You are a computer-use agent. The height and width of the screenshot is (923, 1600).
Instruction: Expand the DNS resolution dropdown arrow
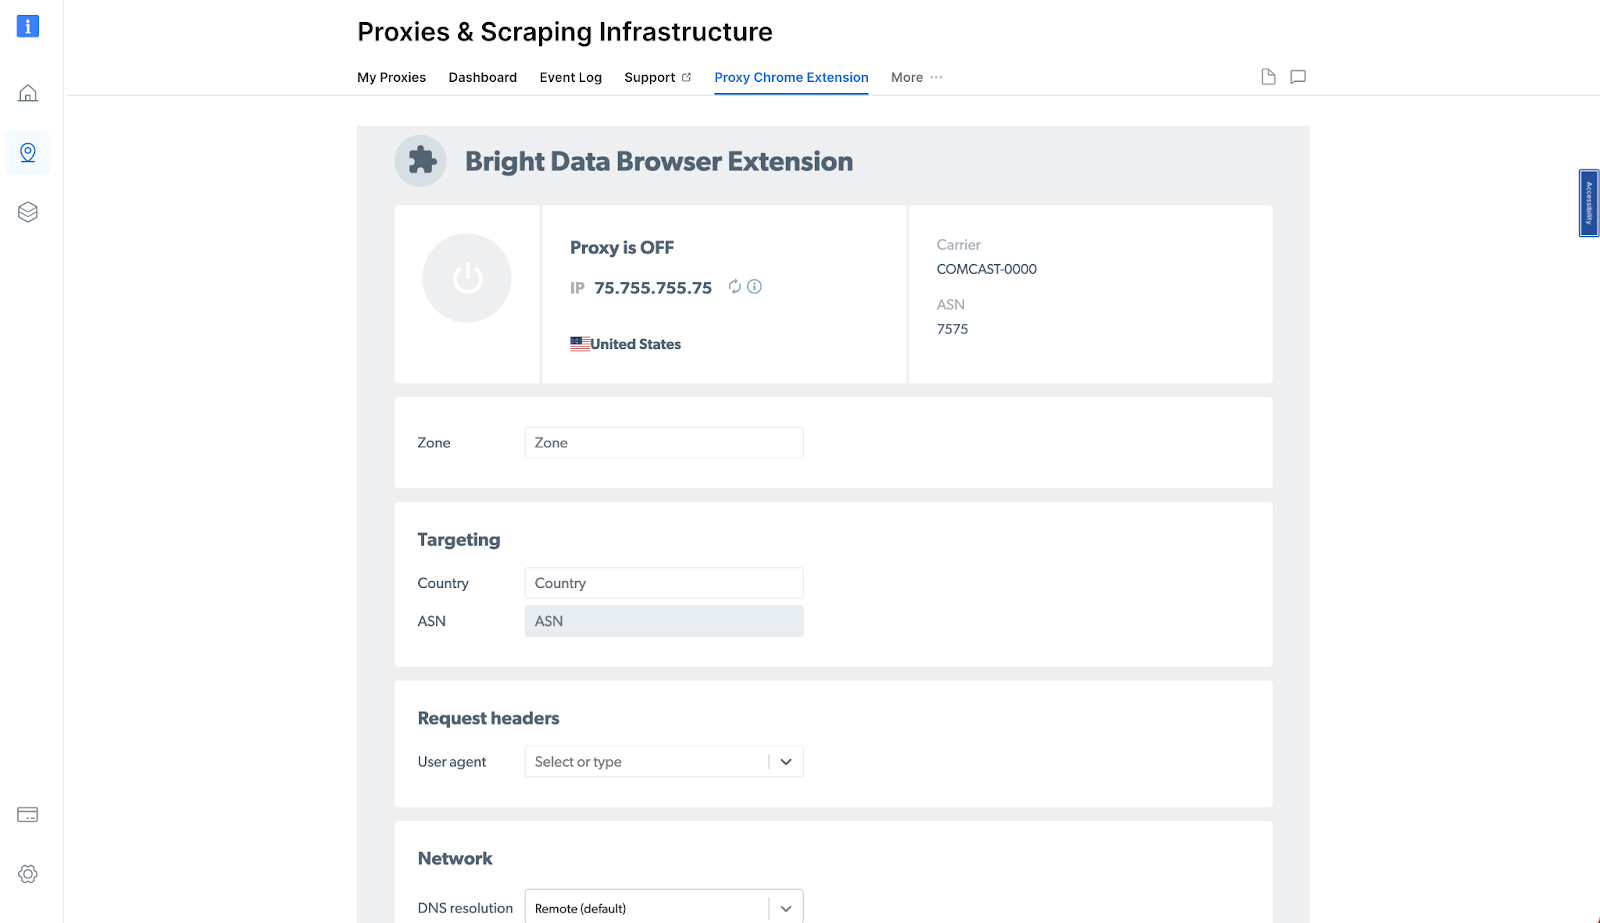click(786, 908)
